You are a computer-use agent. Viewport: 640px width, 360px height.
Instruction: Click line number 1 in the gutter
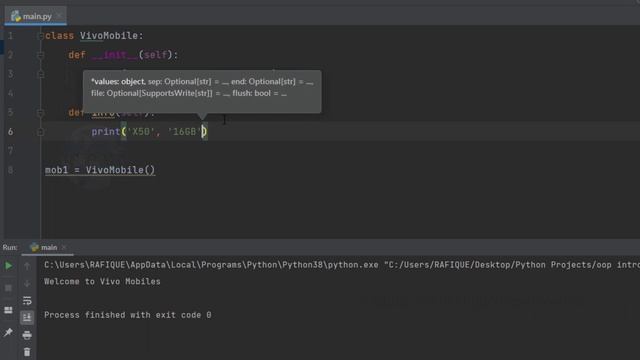point(11,36)
